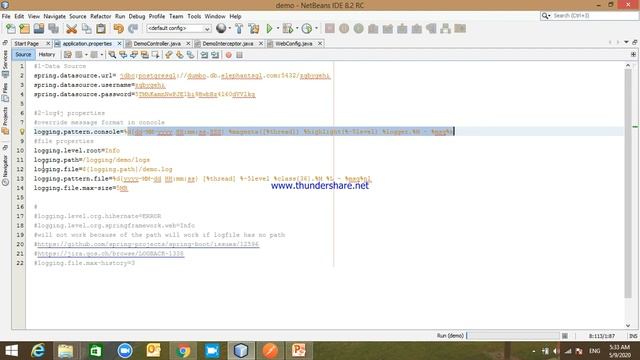
Task: Click the Debug Project toolbar icon
Action: pos(288,28)
